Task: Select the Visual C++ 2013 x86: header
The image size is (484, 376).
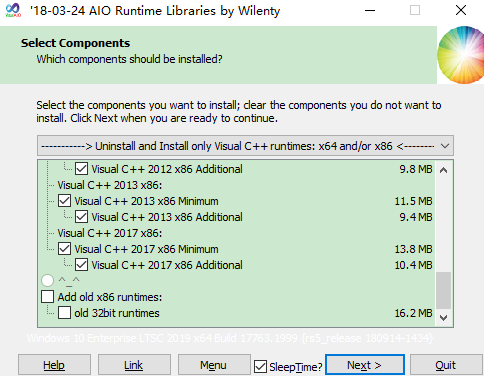Action: [x=110, y=185]
